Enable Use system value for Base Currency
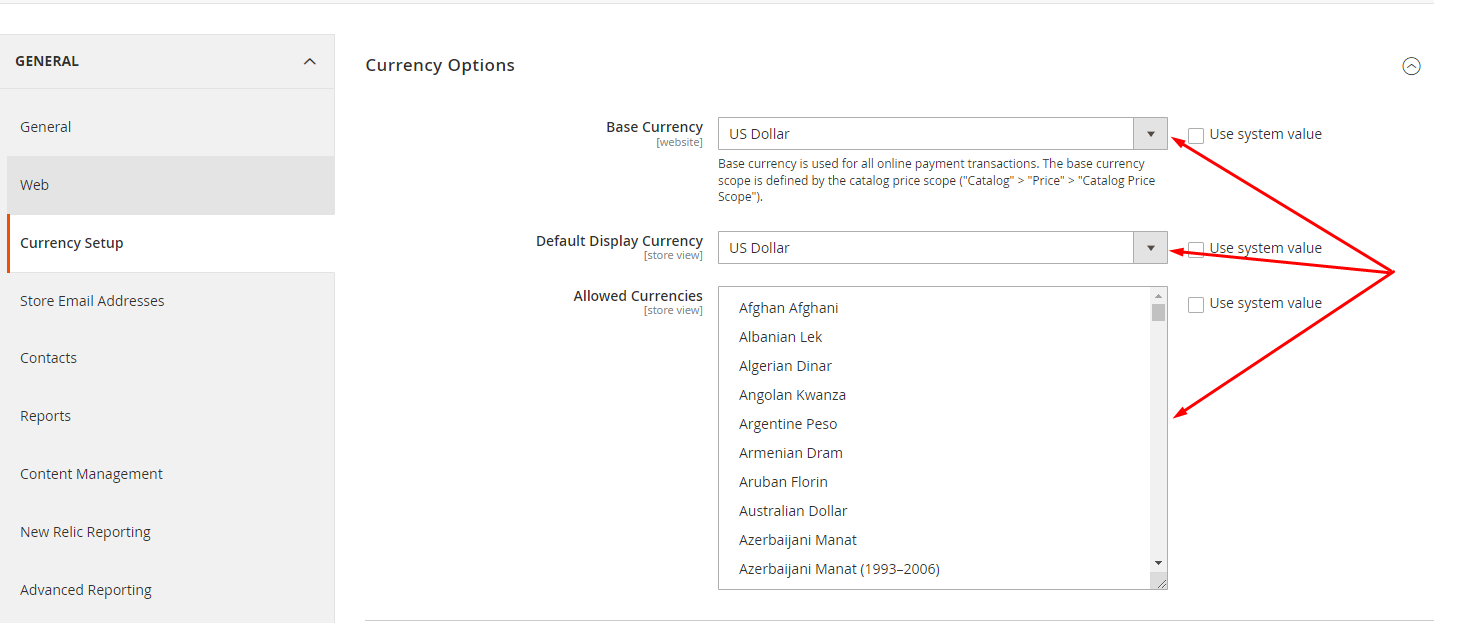The height and width of the screenshot is (623, 1460). coord(1196,135)
